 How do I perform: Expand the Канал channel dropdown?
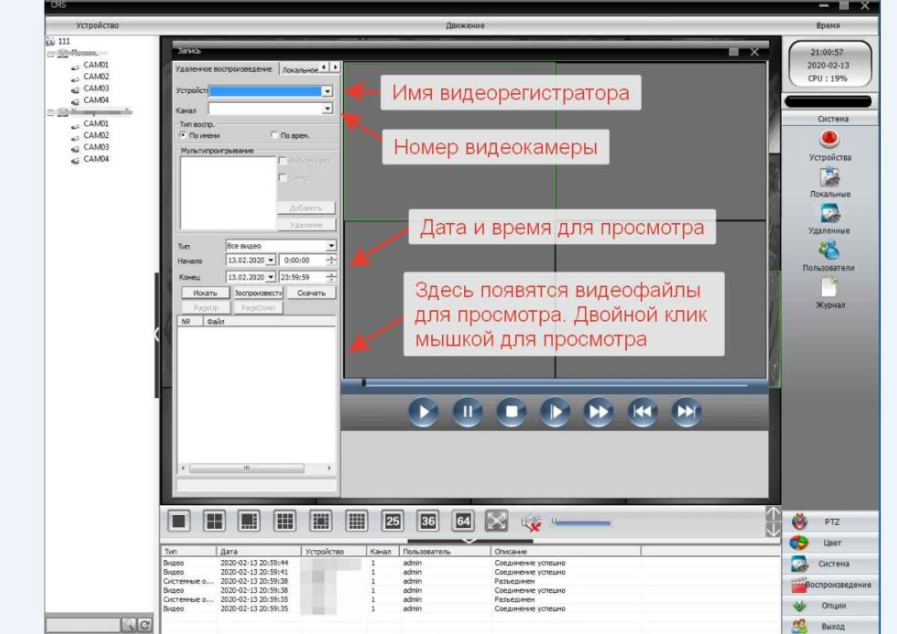[x=327, y=109]
